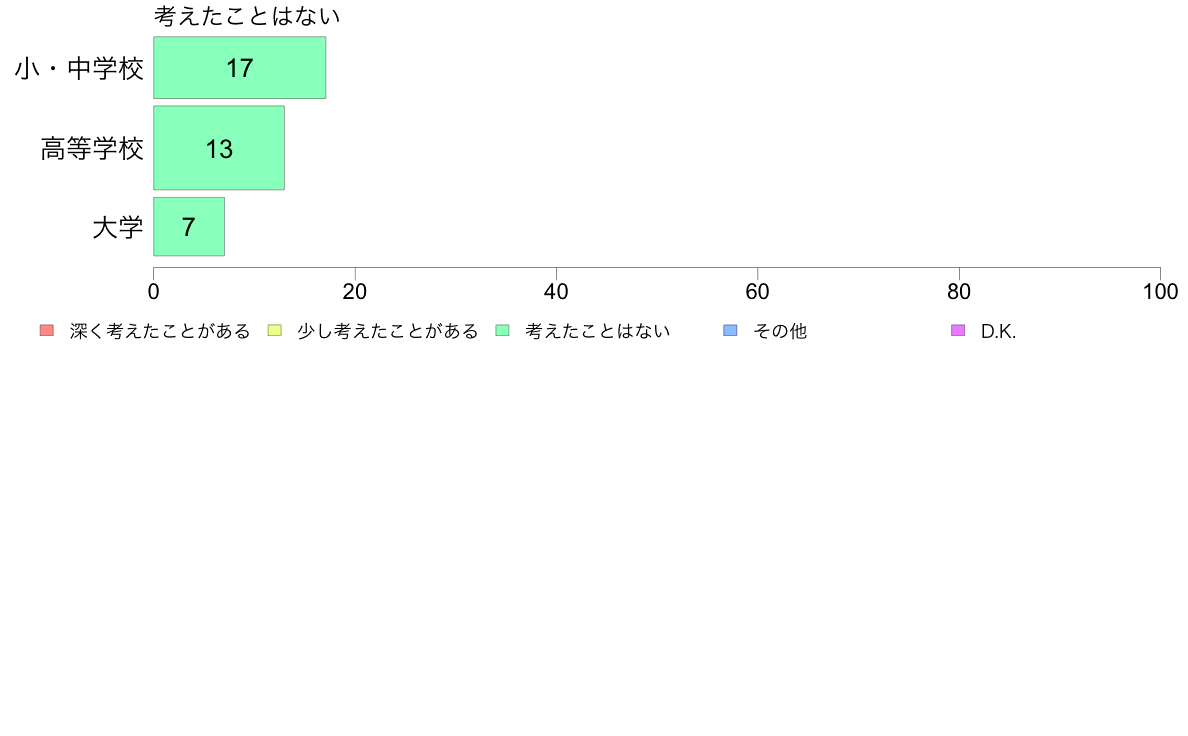Click the yellow 少し考えたことがある legend swatch

tap(275, 330)
